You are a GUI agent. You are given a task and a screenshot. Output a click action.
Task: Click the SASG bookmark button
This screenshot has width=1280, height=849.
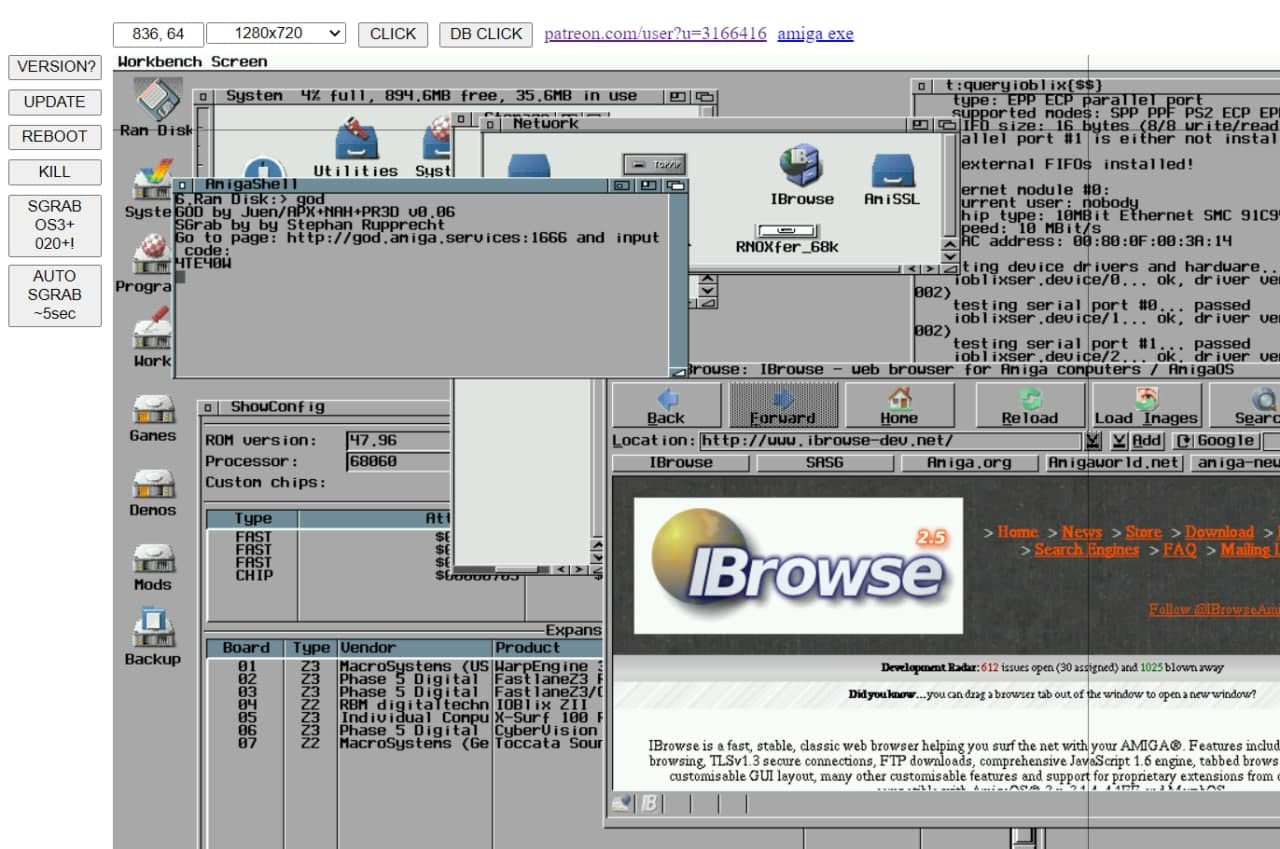click(824, 463)
